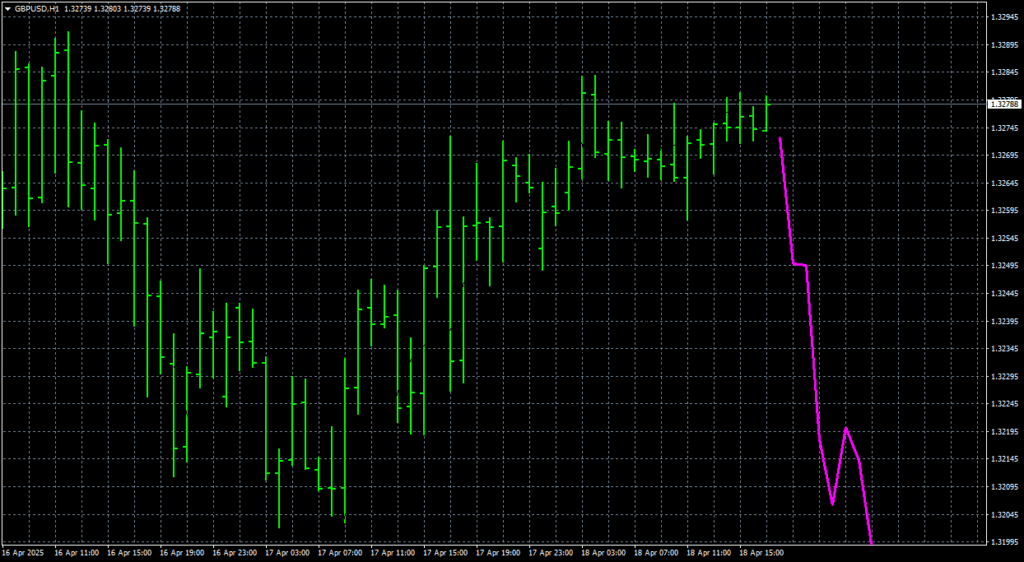1024x562 pixels.
Task: Click the GBPUSD,H1 chart title text
Action: pyautogui.click(x=38, y=8)
